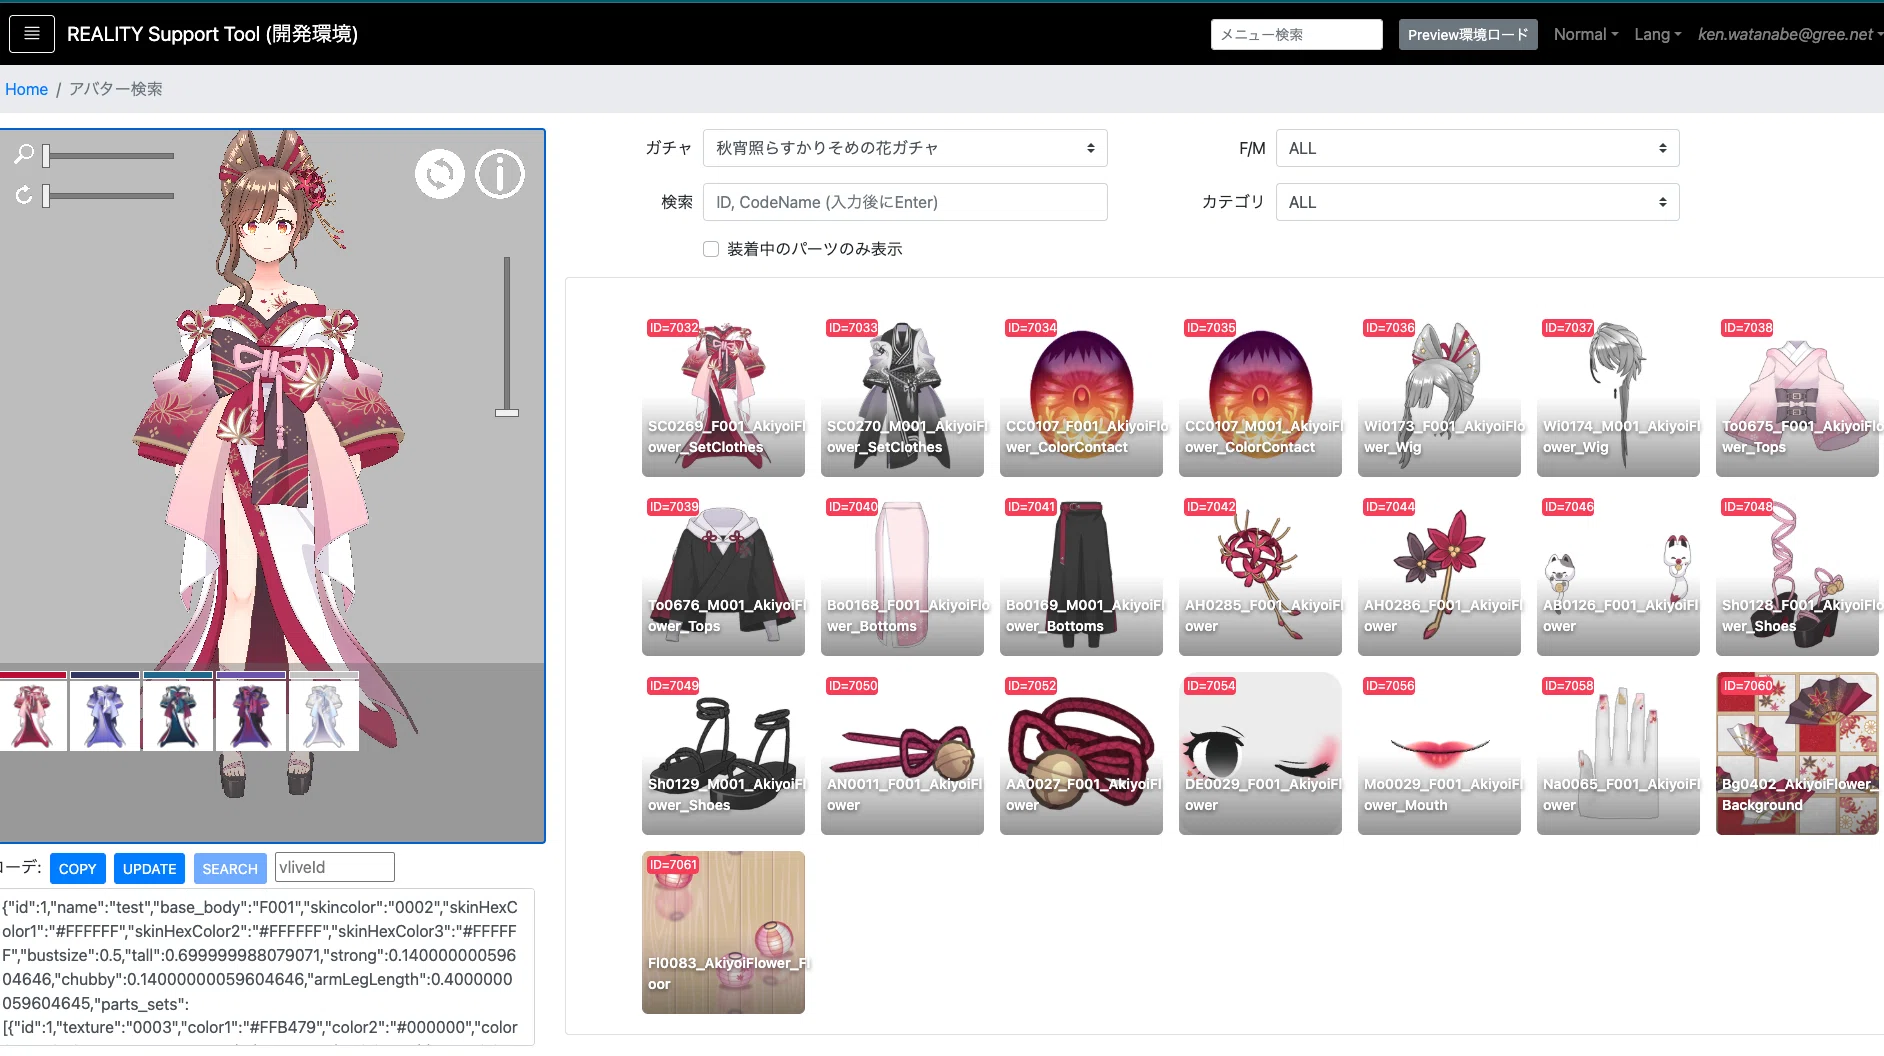Select item ID=7046 AB0126 fox accessory
Screen dimensions: 1884x1056
pyautogui.click(x=1618, y=576)
